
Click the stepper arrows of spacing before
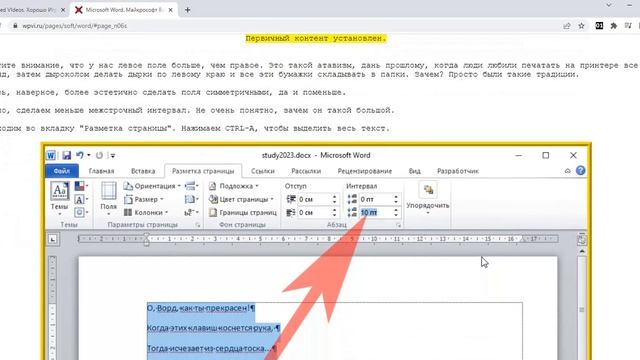pos(396,200)
